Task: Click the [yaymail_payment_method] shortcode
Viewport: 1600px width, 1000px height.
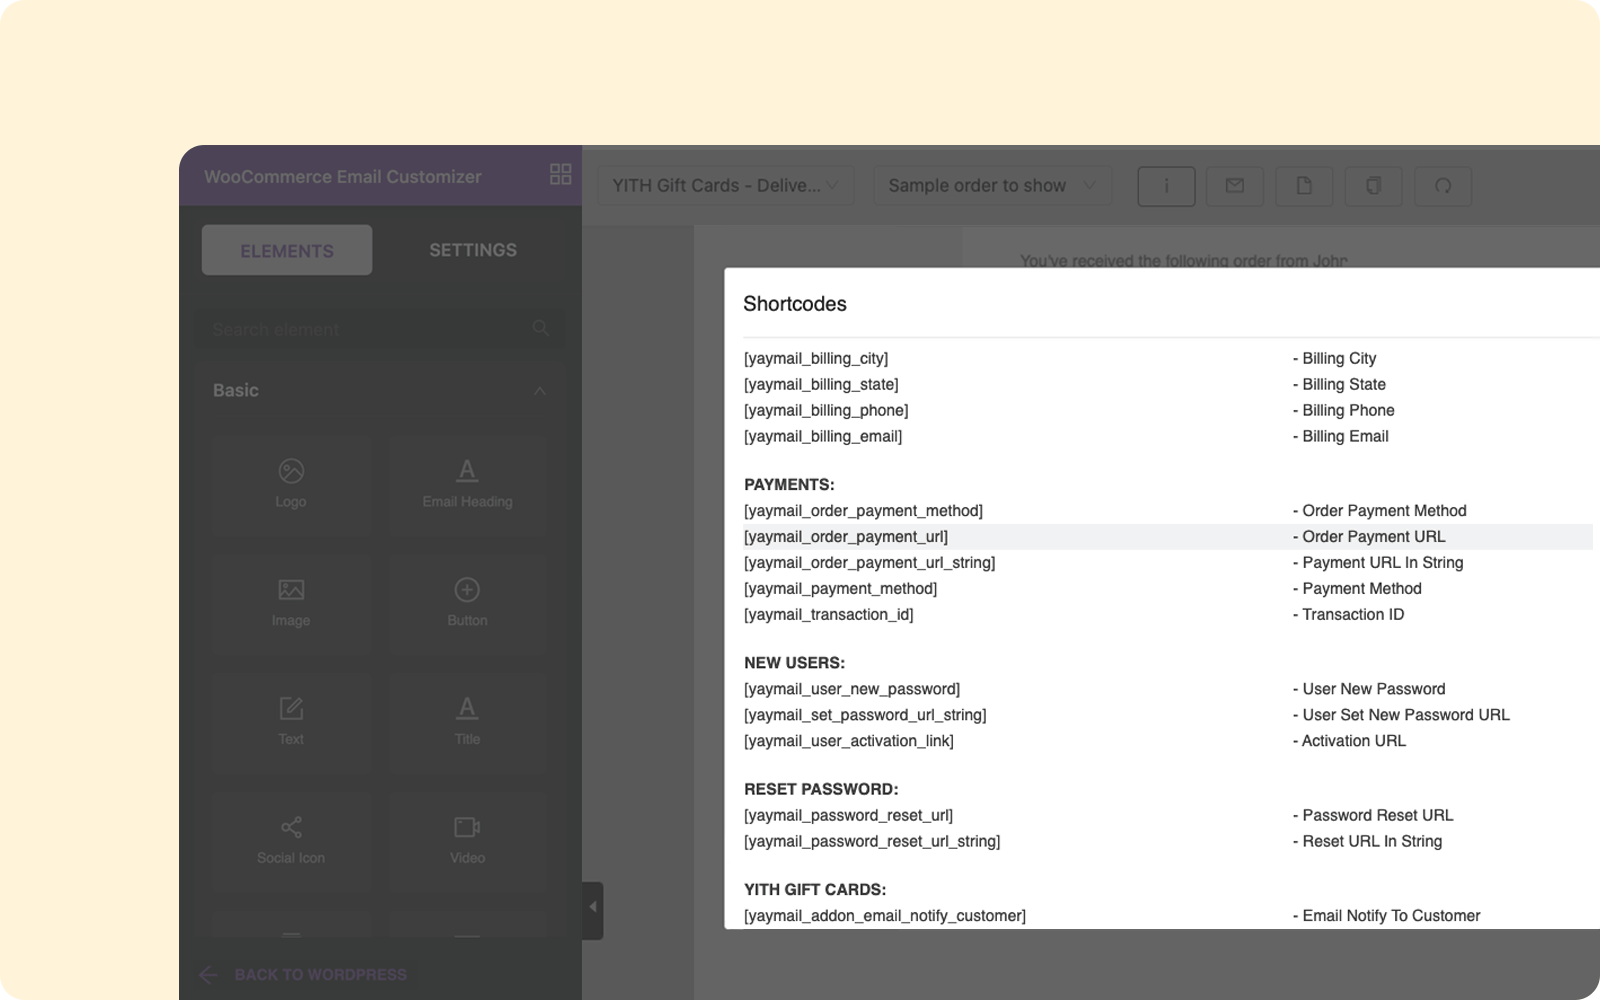Action: click(x=841, y=588)
